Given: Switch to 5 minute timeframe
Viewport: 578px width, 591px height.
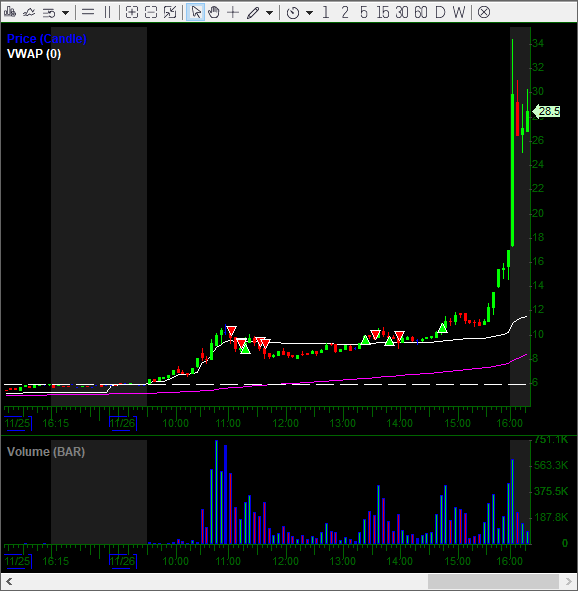Looking at the screenshot, I should [363, 12].
